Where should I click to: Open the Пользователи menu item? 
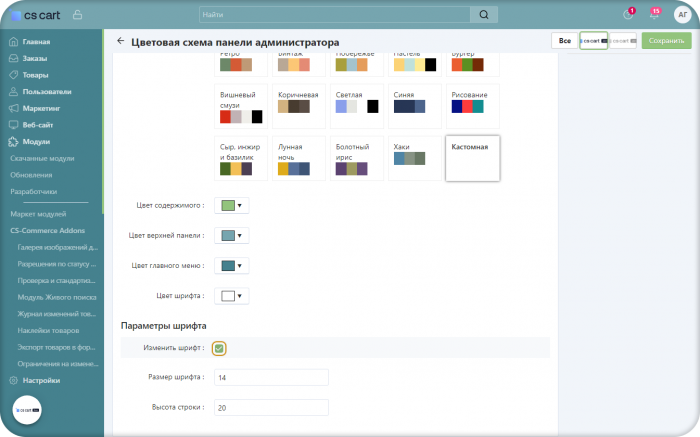tap(47, 92)
